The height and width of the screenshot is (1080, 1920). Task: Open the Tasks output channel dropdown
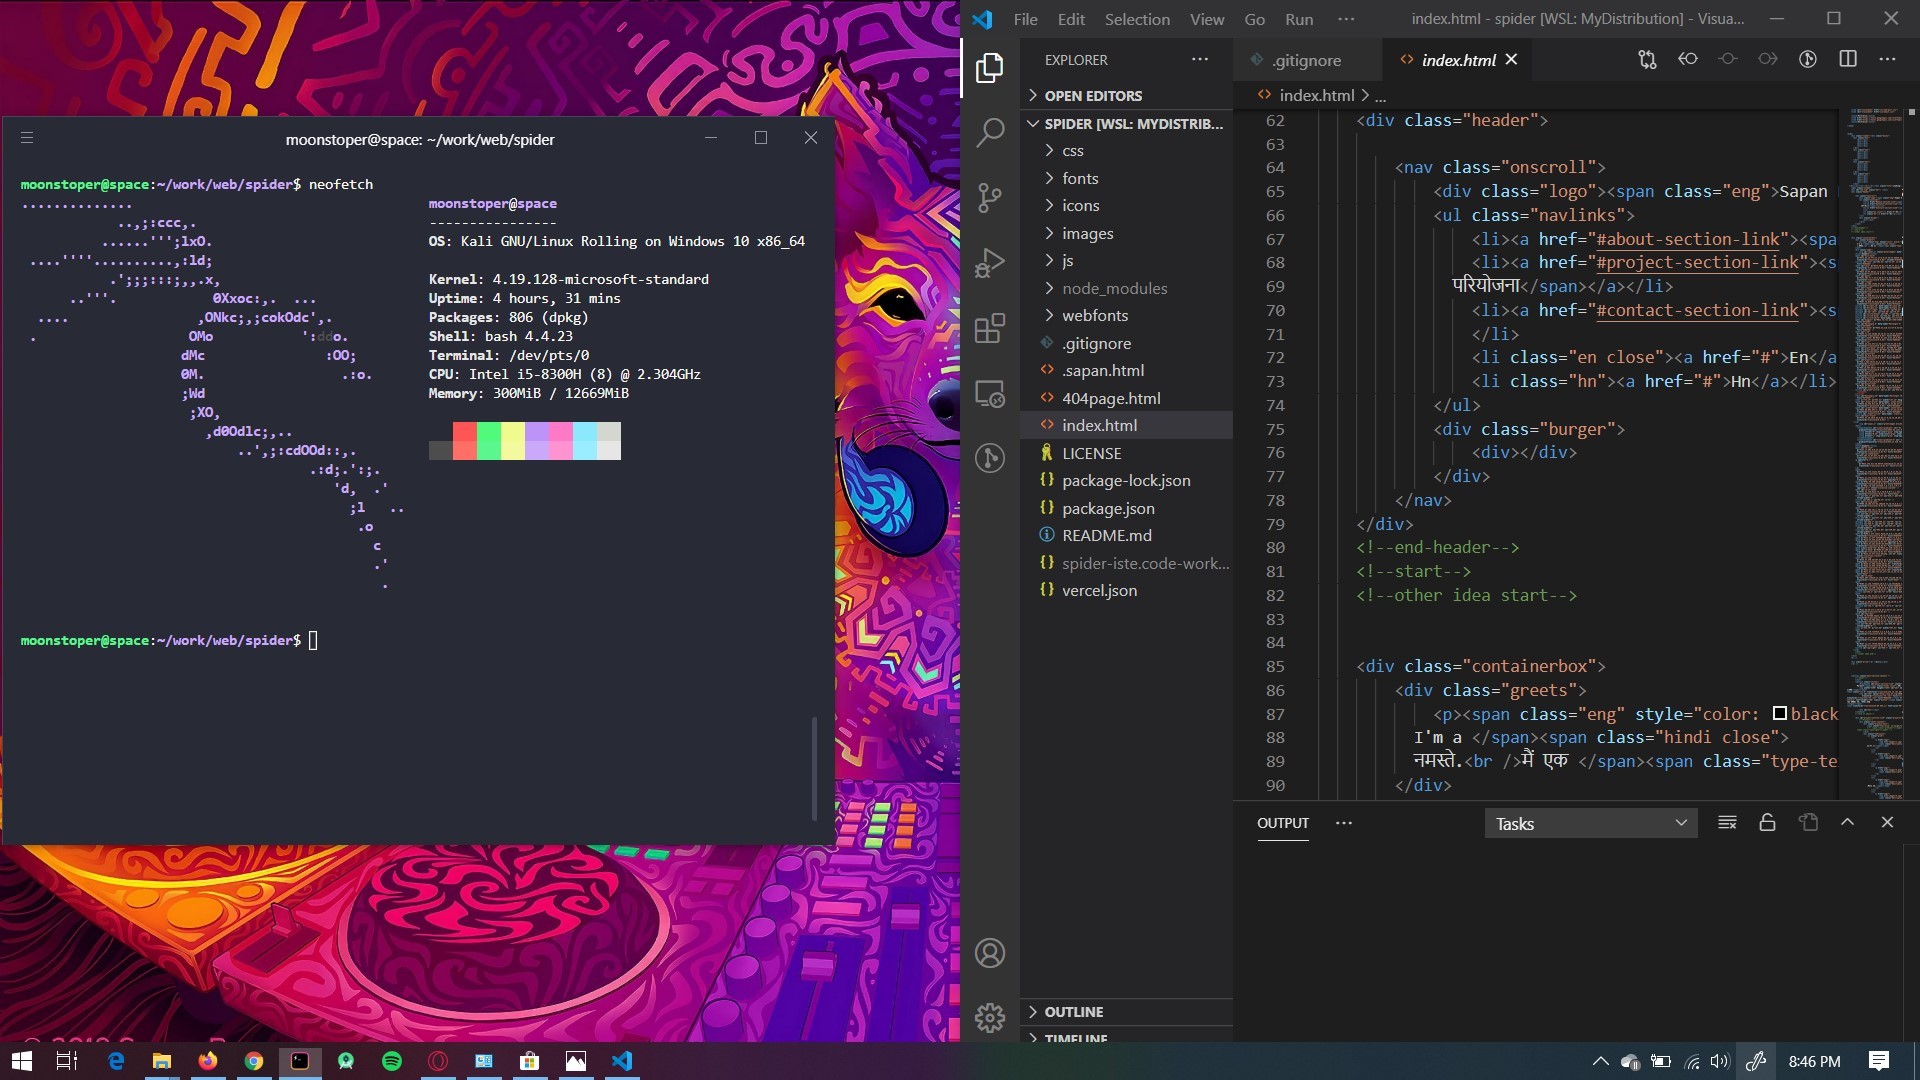[x=1590, y=823]
